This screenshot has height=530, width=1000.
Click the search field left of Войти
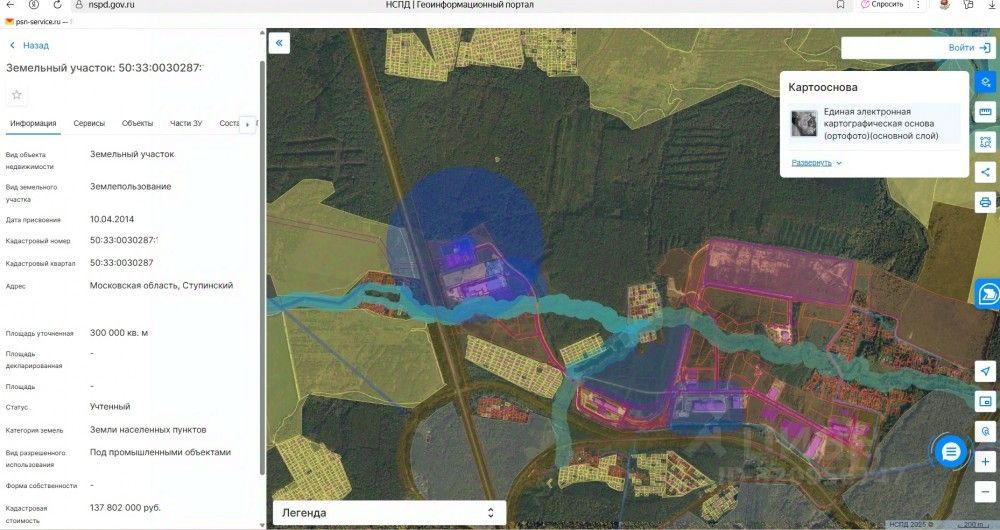893,48
